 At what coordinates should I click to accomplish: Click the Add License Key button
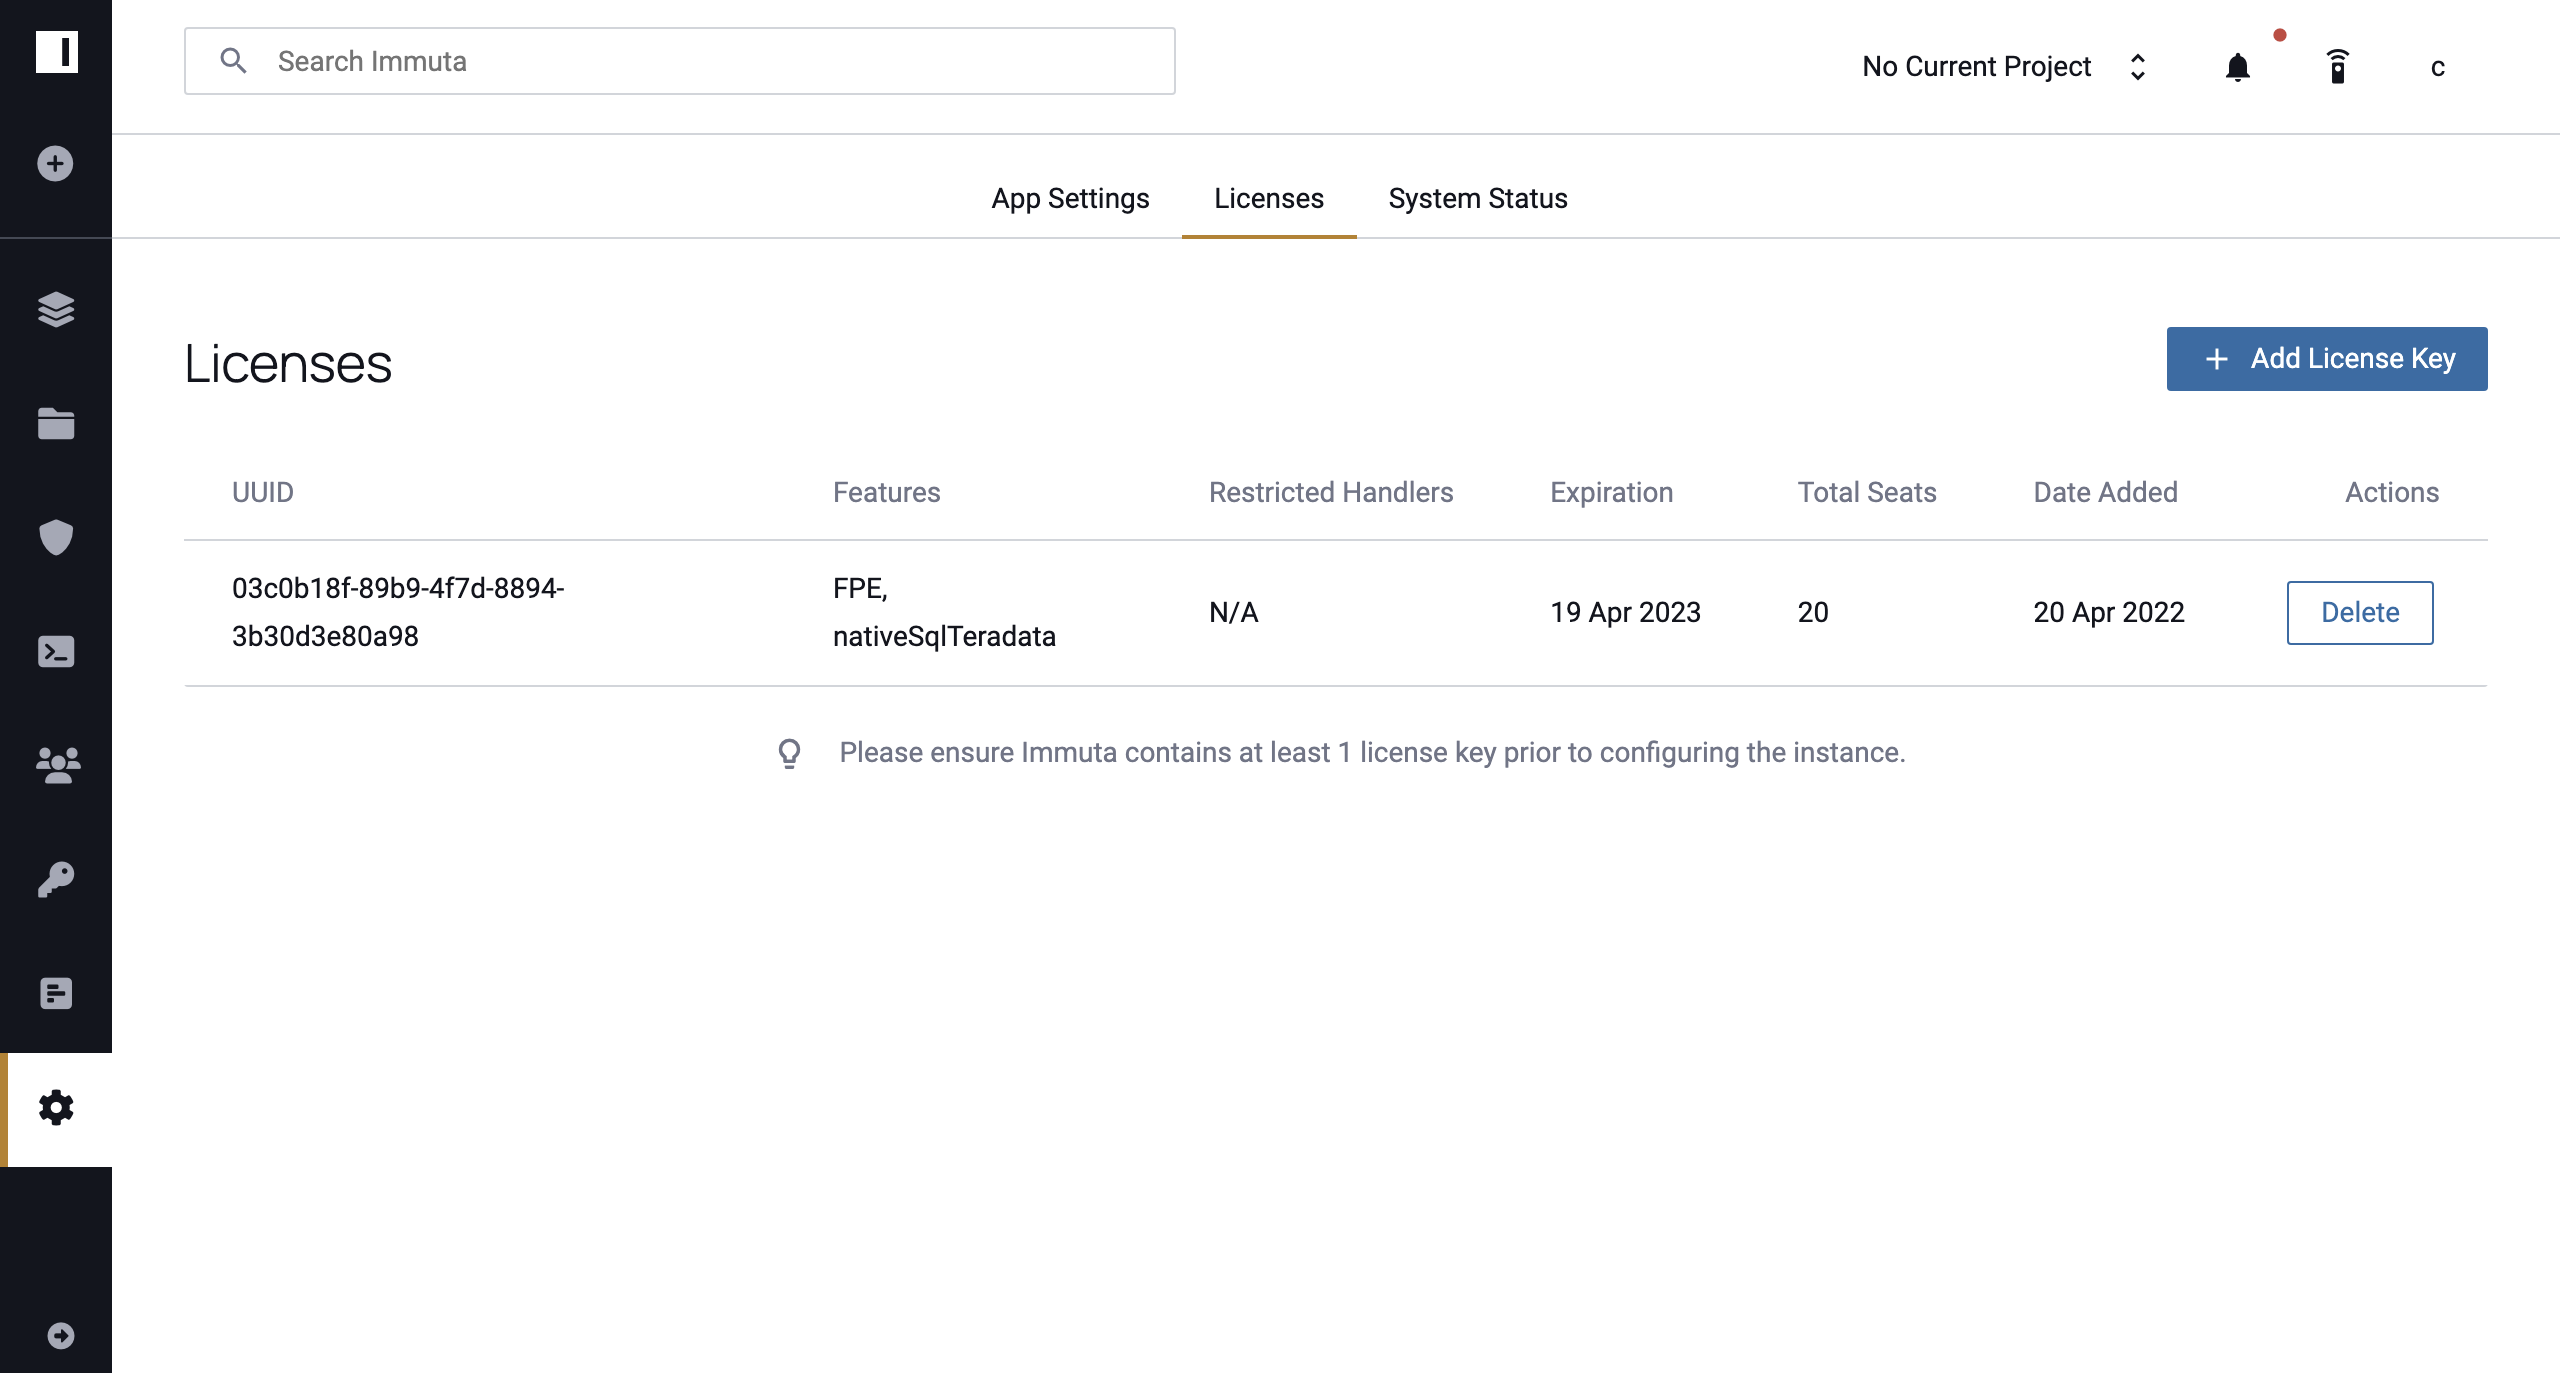click(x=2327, y=359)
